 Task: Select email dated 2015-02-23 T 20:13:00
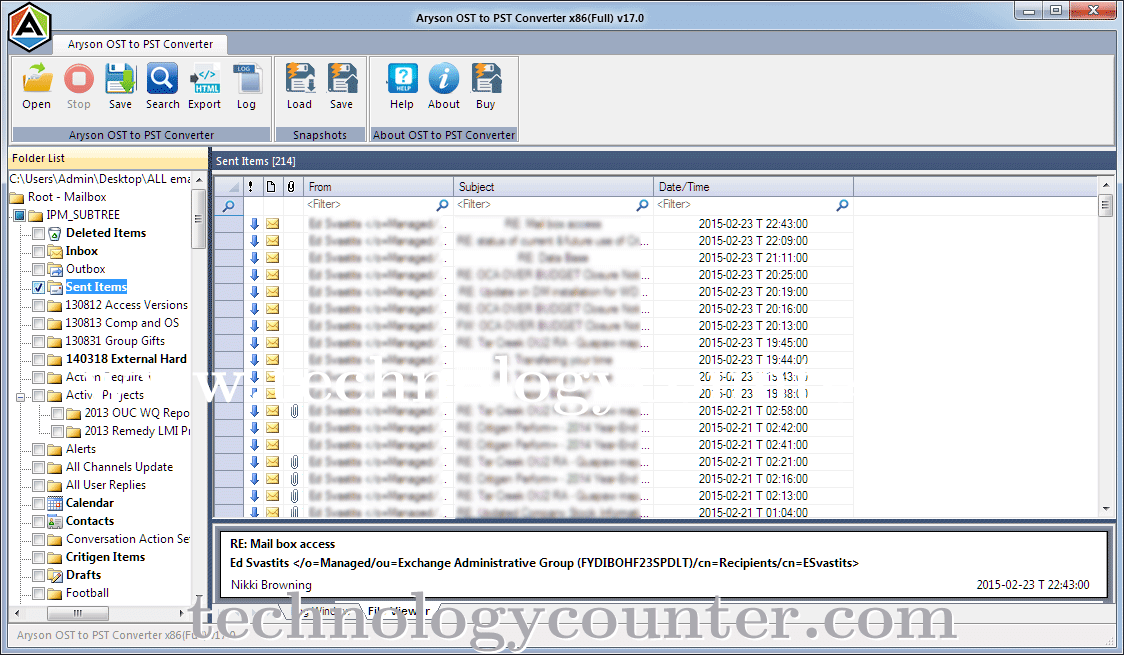tap(534, 326)
